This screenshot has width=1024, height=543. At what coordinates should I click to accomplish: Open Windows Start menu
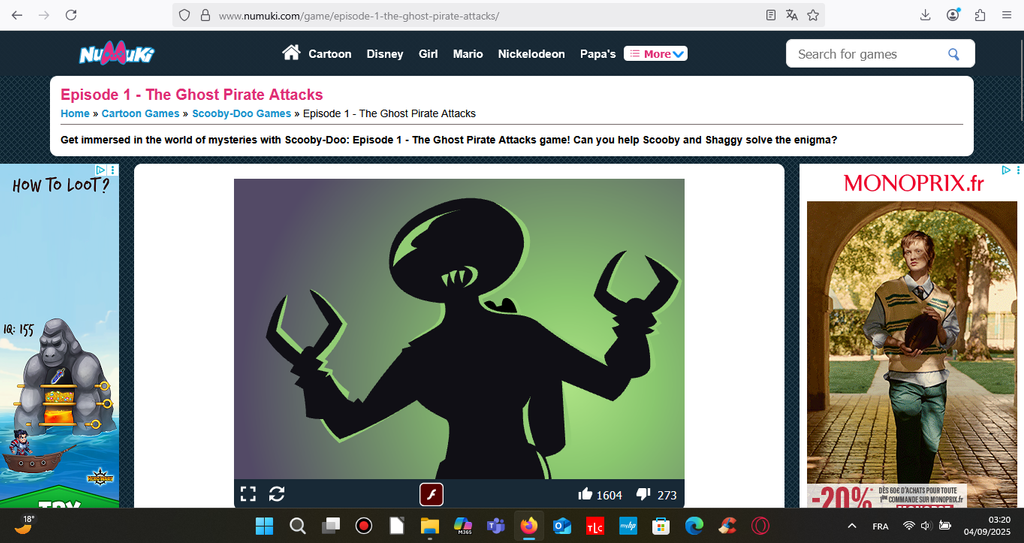pos(264,526)
